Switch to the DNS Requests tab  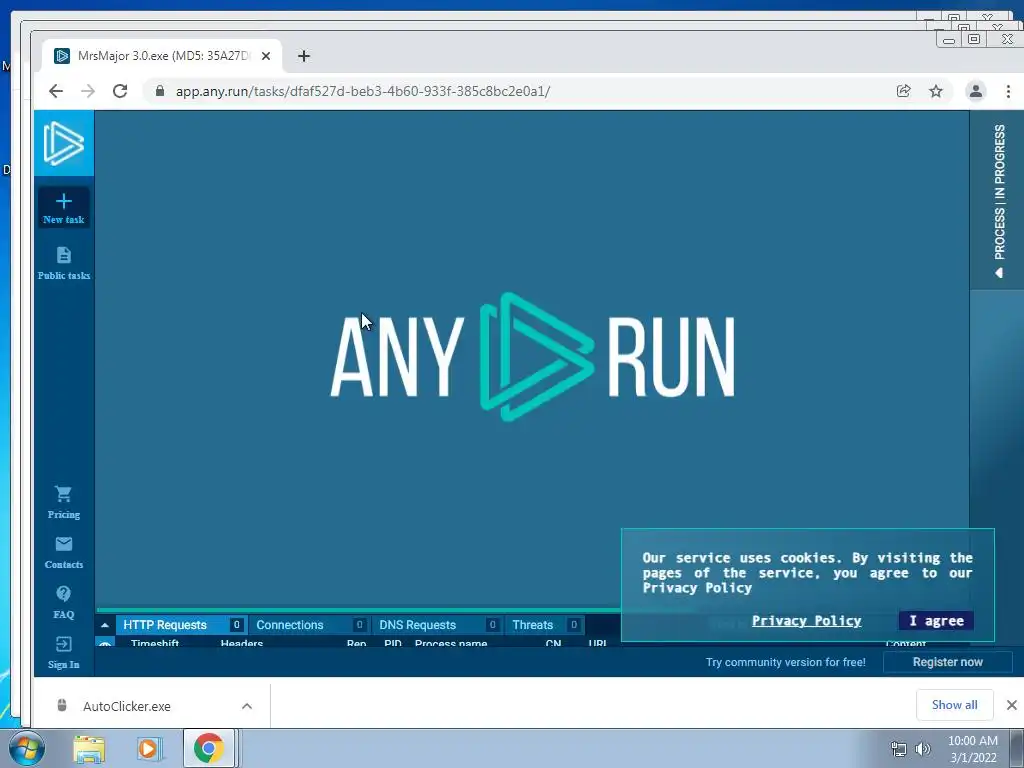click(x=438, y=625)
